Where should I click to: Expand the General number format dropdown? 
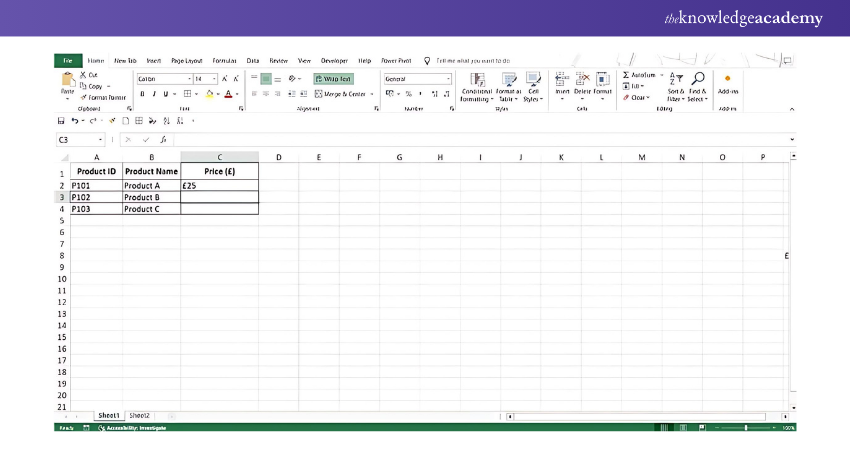[448, 78]
